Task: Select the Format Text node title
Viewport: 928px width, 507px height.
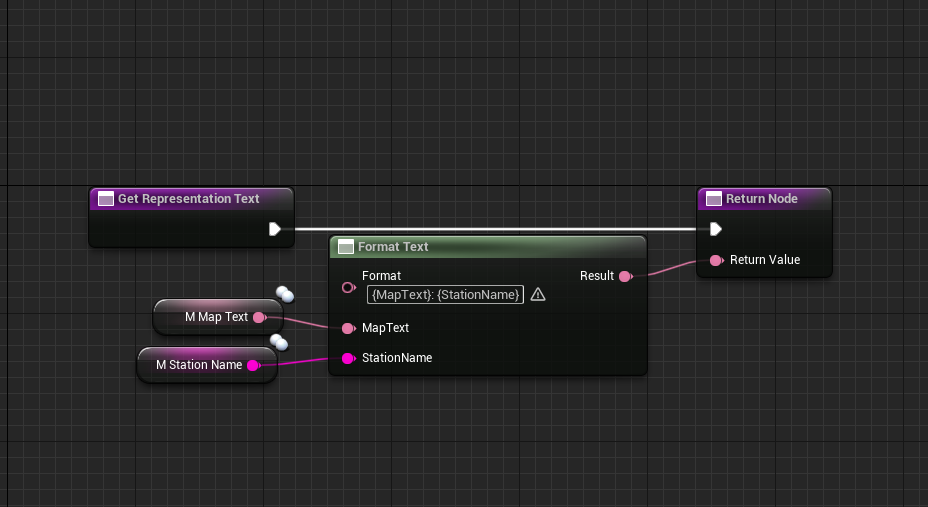Action: tap(393, 247)
